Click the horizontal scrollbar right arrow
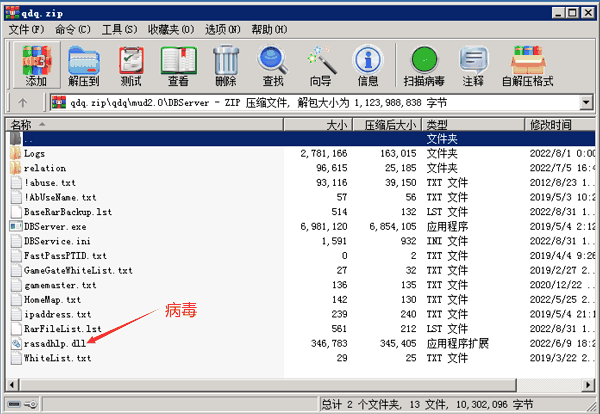This screenshot has width=600, height=414. (x=588, y=385)
